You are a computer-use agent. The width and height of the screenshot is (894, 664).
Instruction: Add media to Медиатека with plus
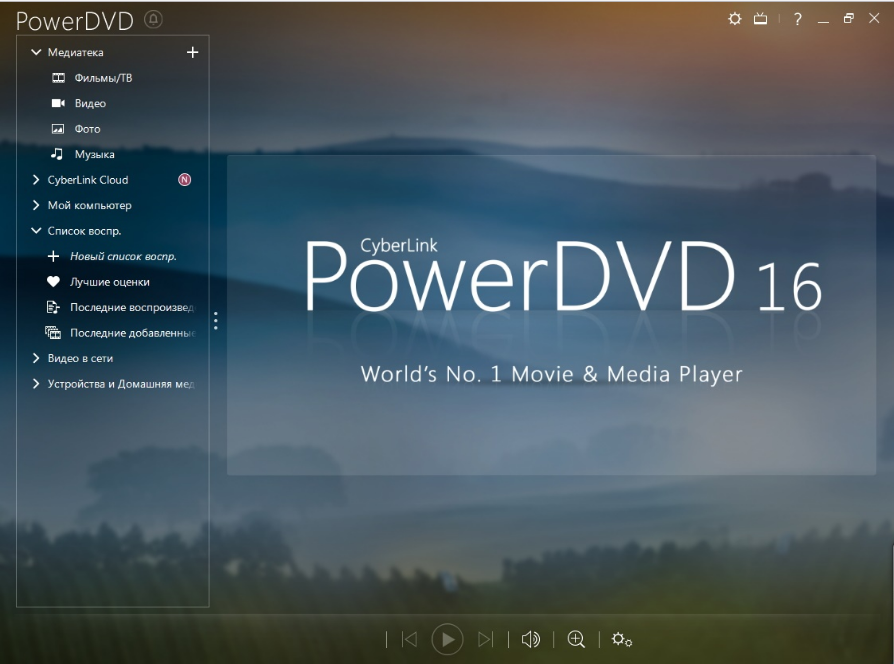(193, 52)
